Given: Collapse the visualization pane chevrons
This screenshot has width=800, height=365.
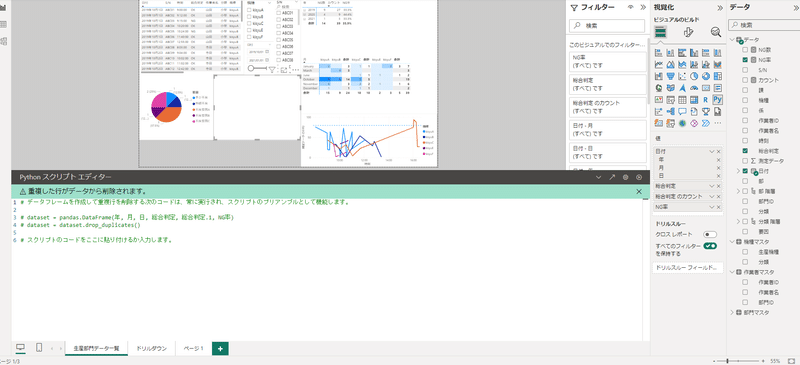Looking at the screenshot, I should point(719,8).
